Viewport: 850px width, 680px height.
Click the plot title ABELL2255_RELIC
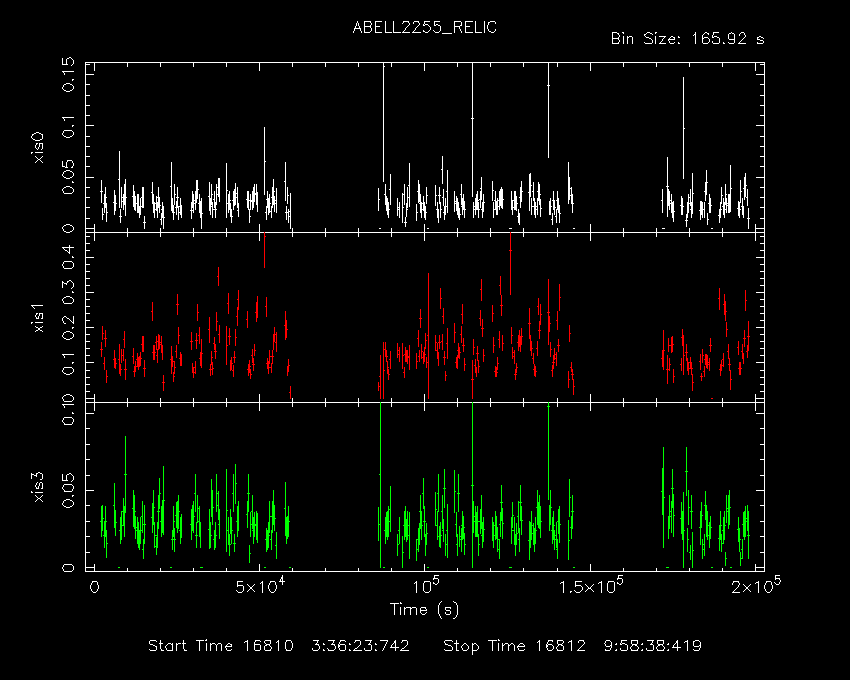click(424, 28)
